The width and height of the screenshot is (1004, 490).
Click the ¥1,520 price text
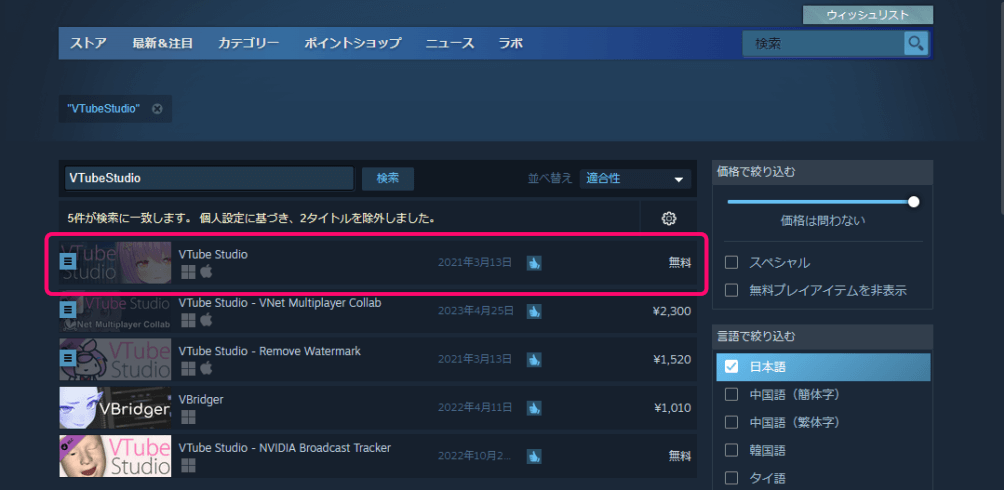coord(672,359)
